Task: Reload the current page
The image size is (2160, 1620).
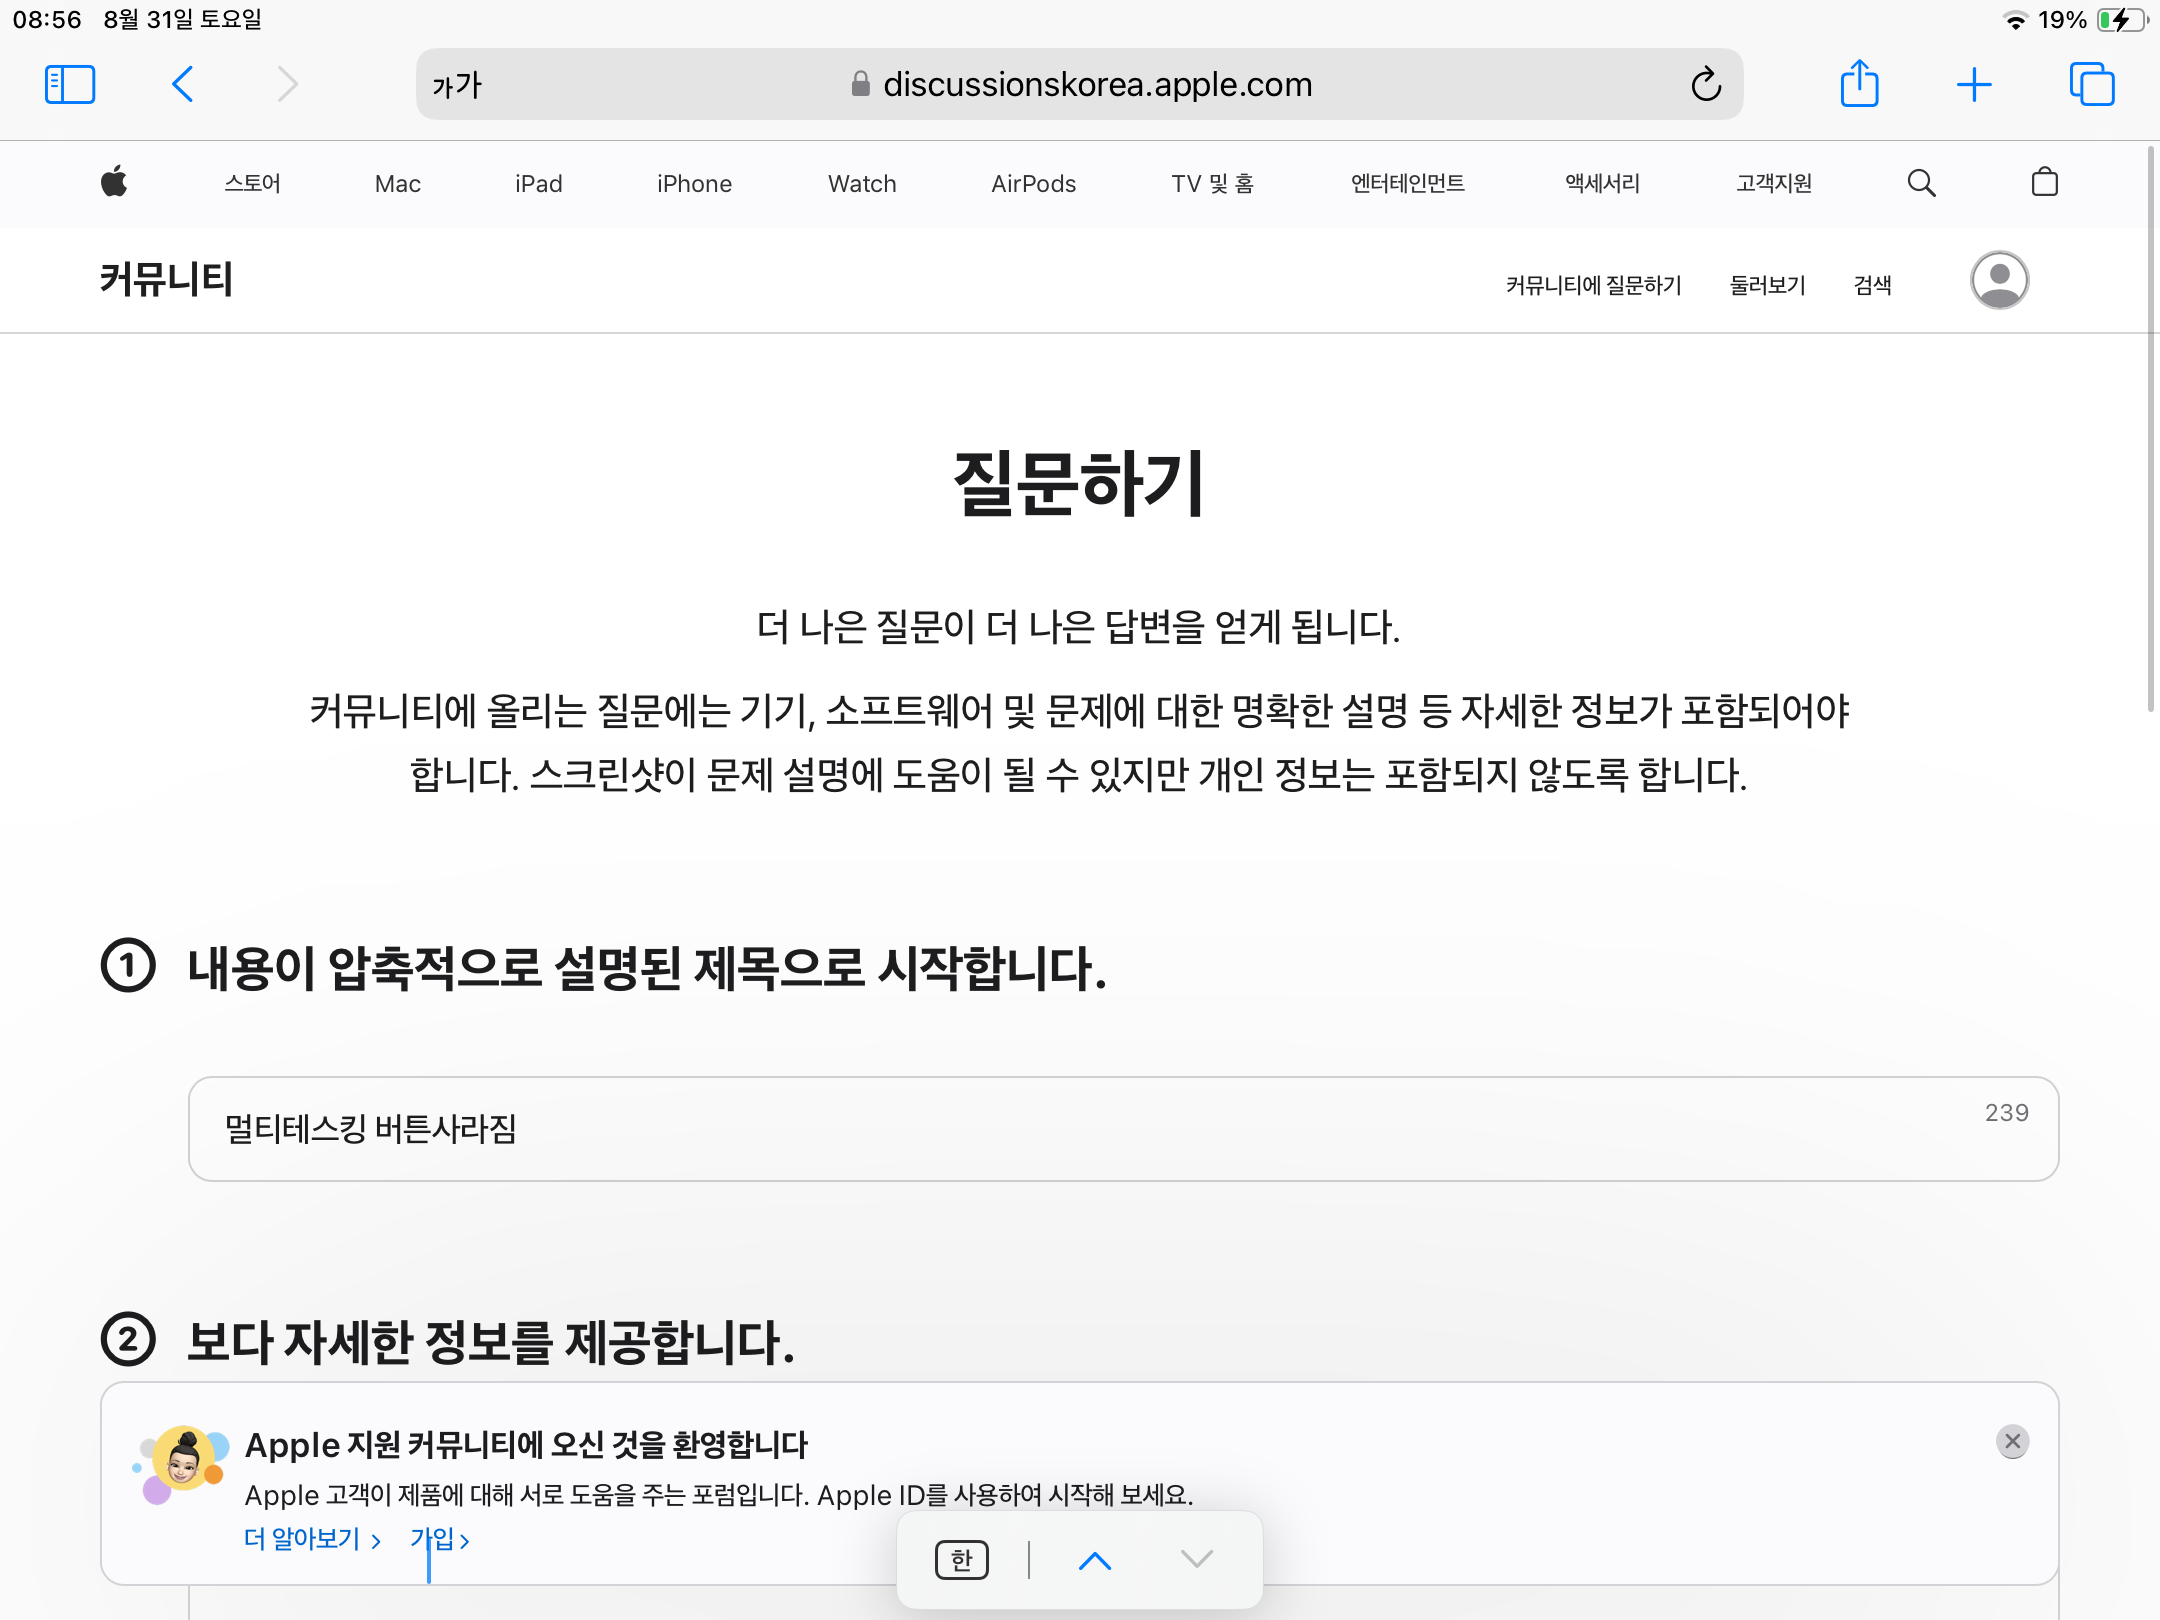Action: pos(1706,85)
